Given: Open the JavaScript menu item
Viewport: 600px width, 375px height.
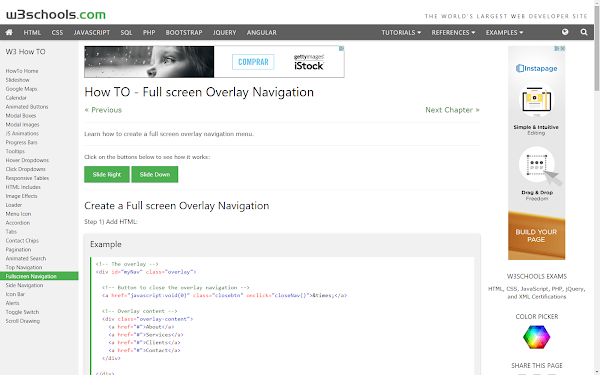Looking at the screenshot, I should (x=92, y=33).
